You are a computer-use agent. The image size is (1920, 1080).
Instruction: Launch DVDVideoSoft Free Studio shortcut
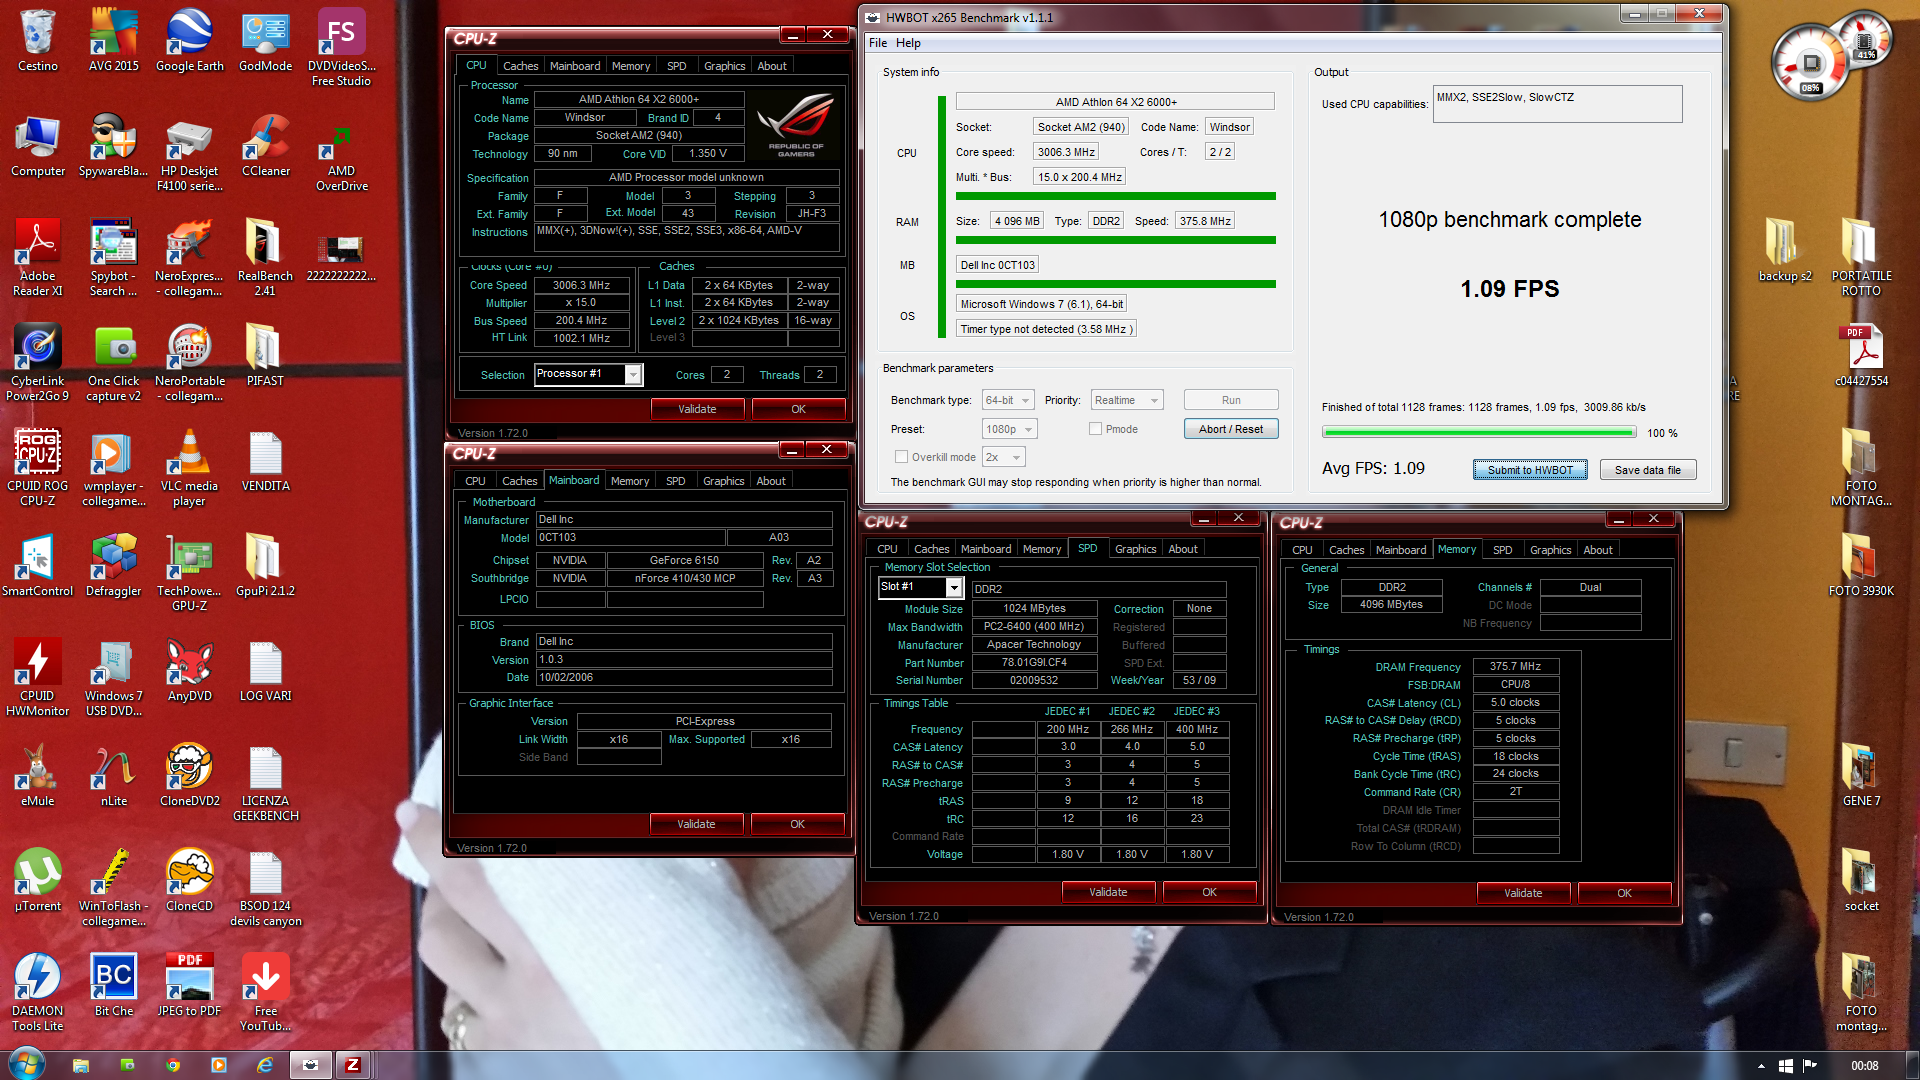click(341, 48)
